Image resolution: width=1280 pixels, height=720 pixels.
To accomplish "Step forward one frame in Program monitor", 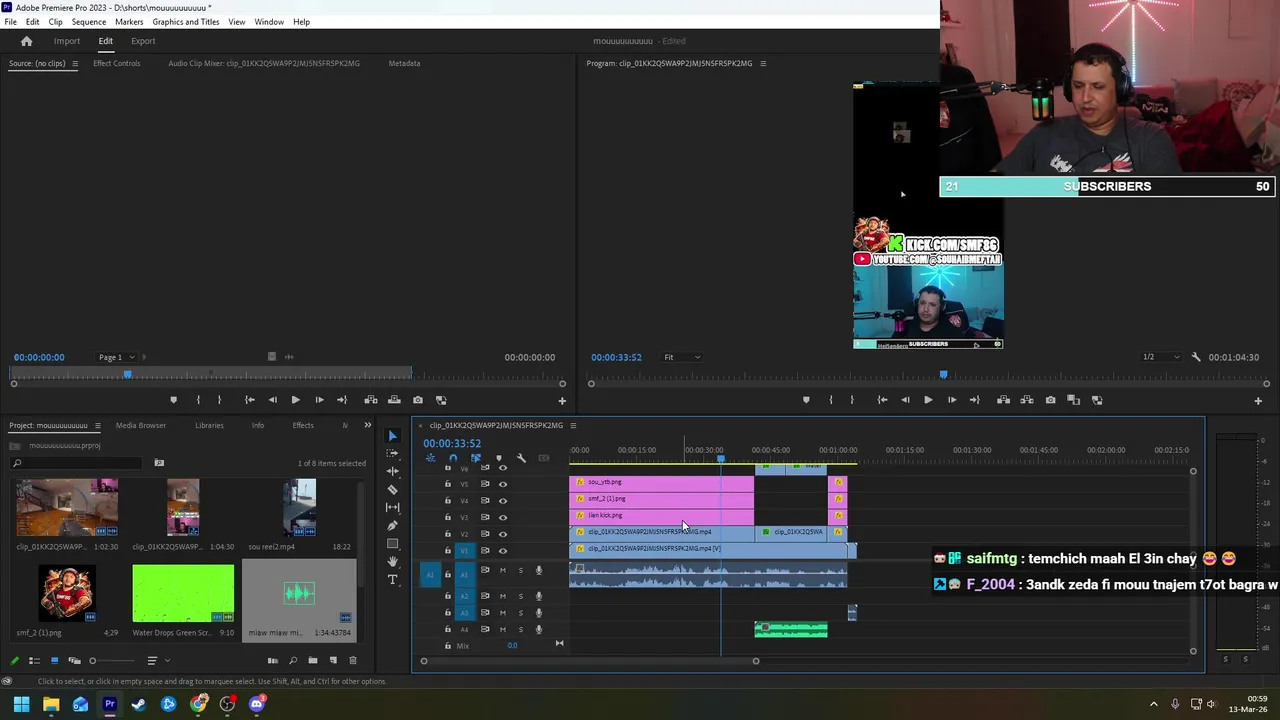I will pyautogui.click(x=951, y=400).
